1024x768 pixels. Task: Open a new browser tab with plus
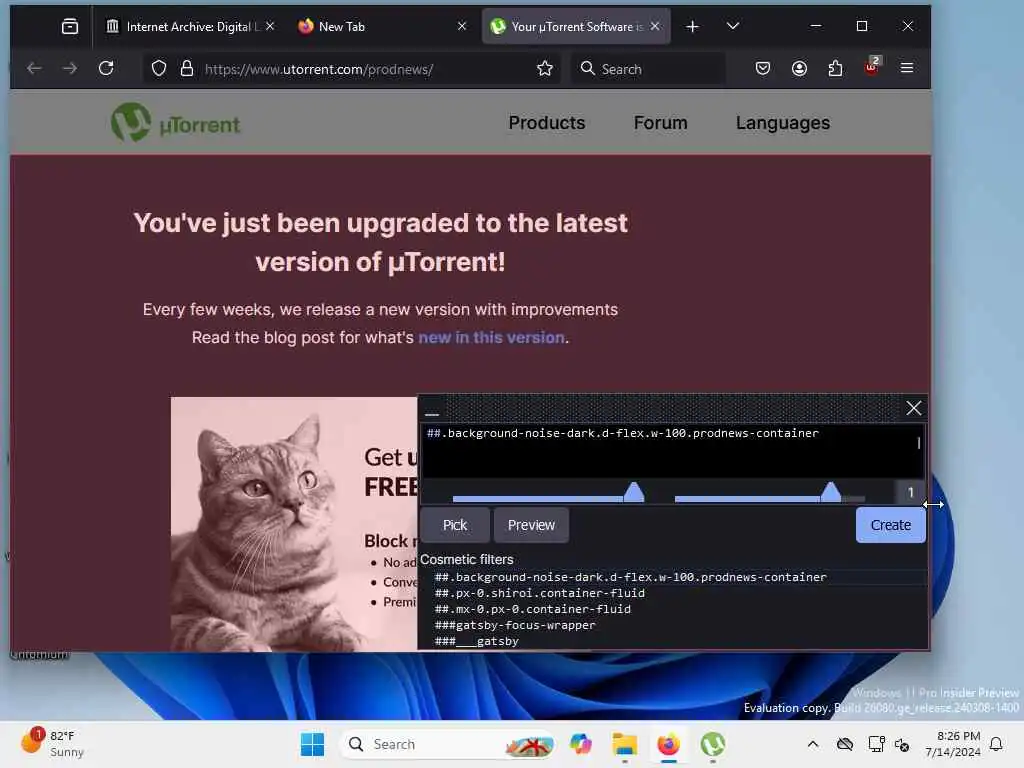point(692,26)
